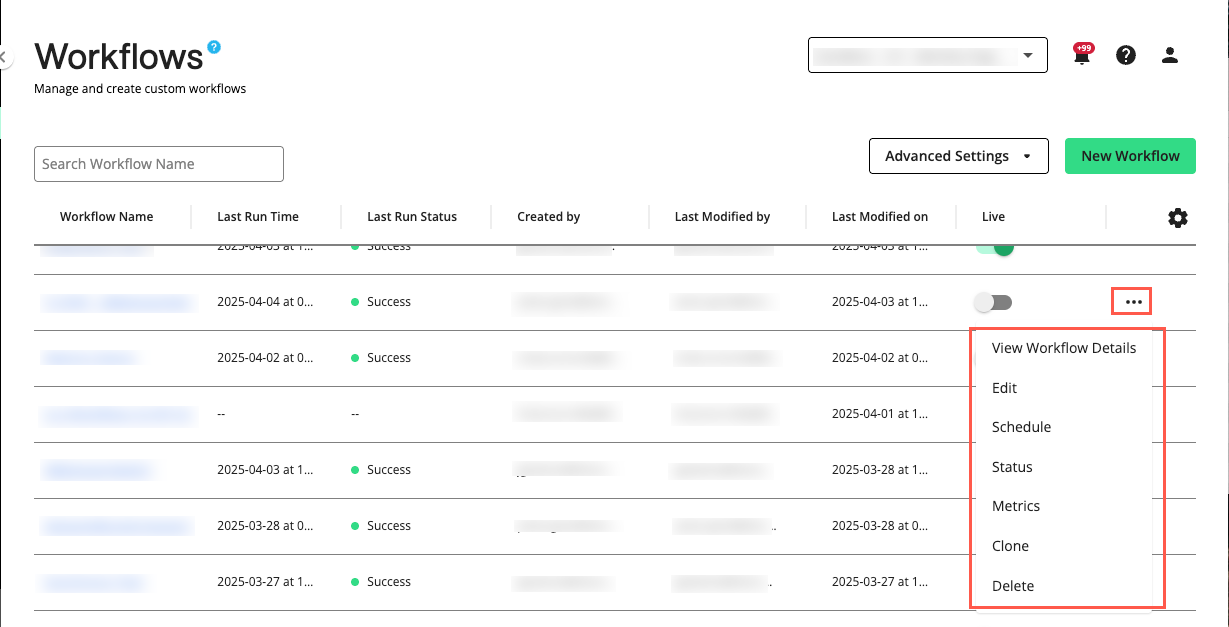Click the Last Modified by column header

[722, 217]
